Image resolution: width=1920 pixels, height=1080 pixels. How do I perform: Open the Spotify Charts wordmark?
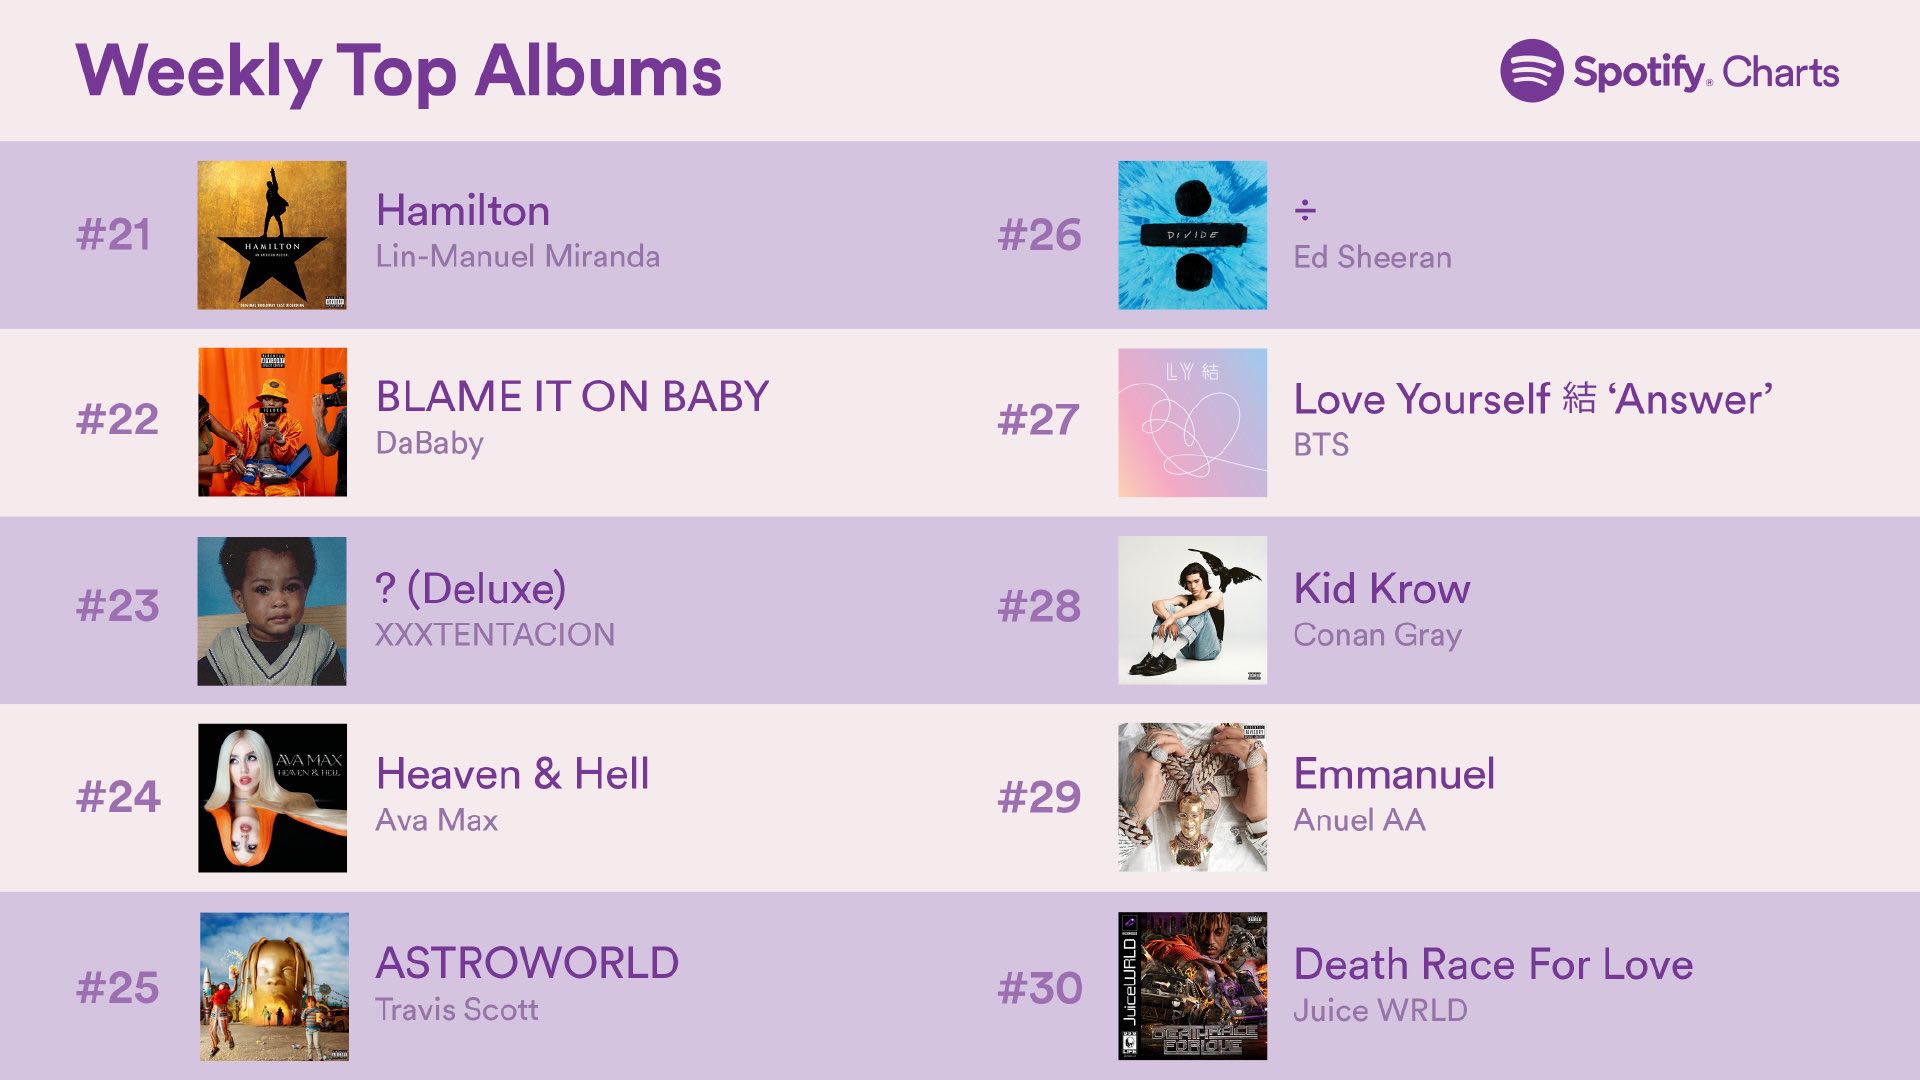click(1706, 72)
